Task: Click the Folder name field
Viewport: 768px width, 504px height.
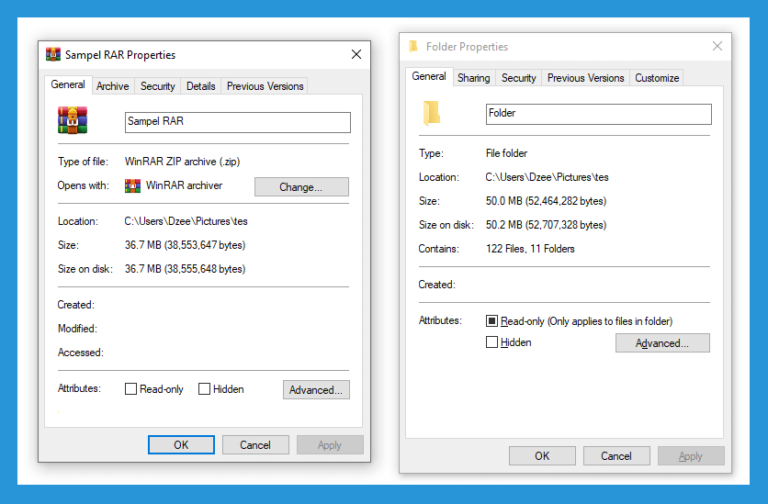Action: coord(599,114)
